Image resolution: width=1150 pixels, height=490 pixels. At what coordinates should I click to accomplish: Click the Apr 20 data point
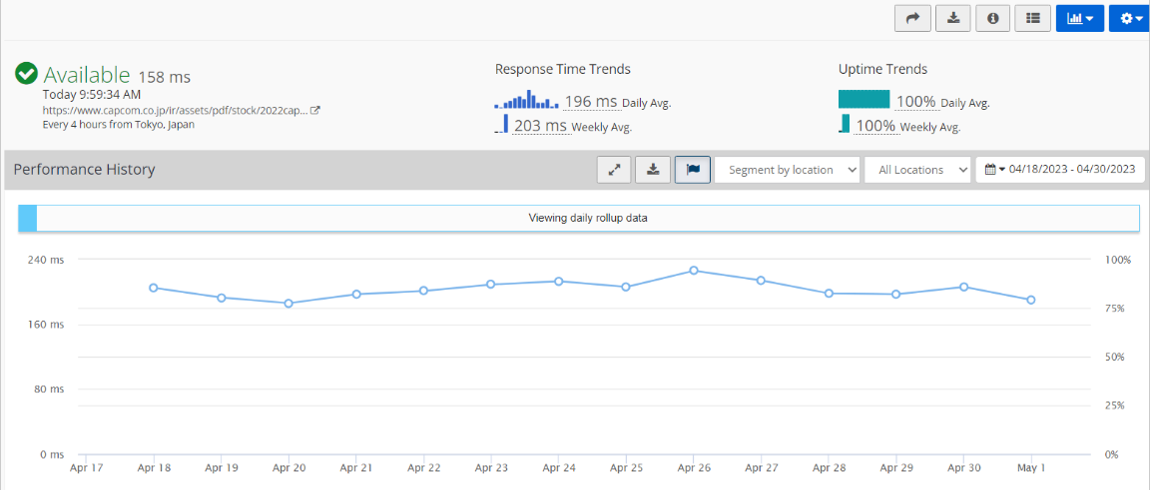[x=288, y=303]
